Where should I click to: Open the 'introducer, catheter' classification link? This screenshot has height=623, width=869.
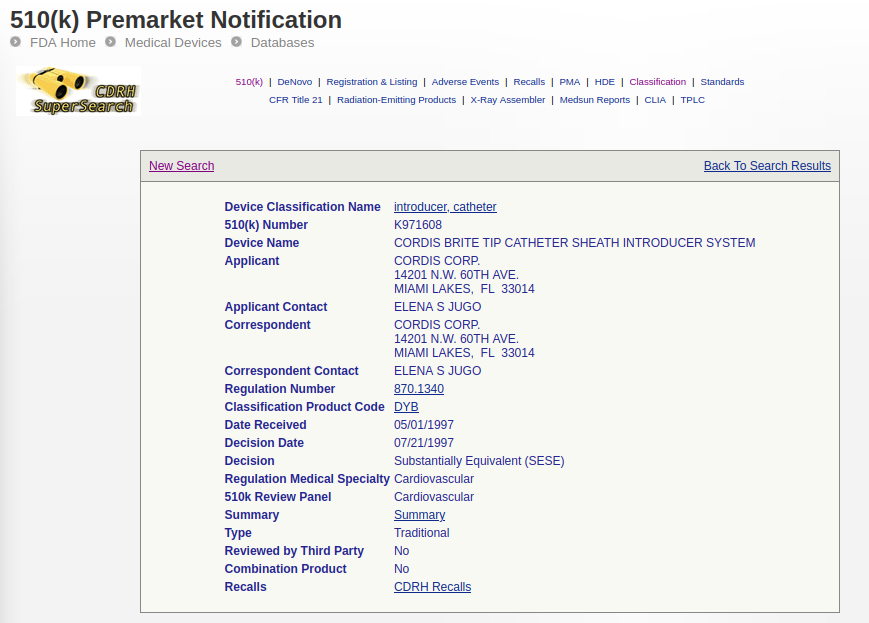445,207
